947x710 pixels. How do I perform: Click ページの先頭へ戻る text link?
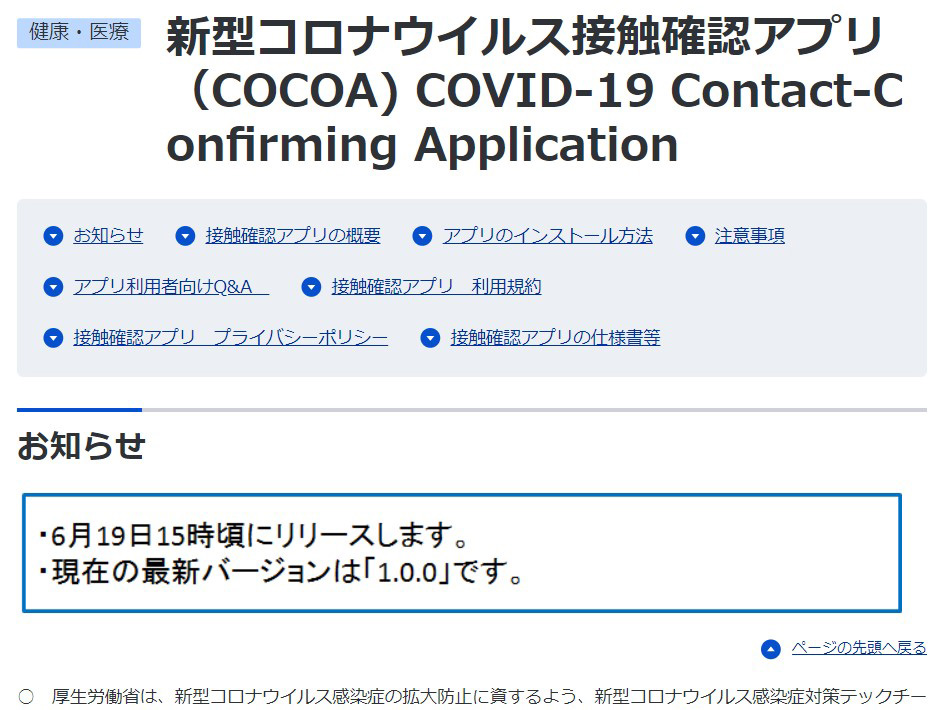pos(858,648)
